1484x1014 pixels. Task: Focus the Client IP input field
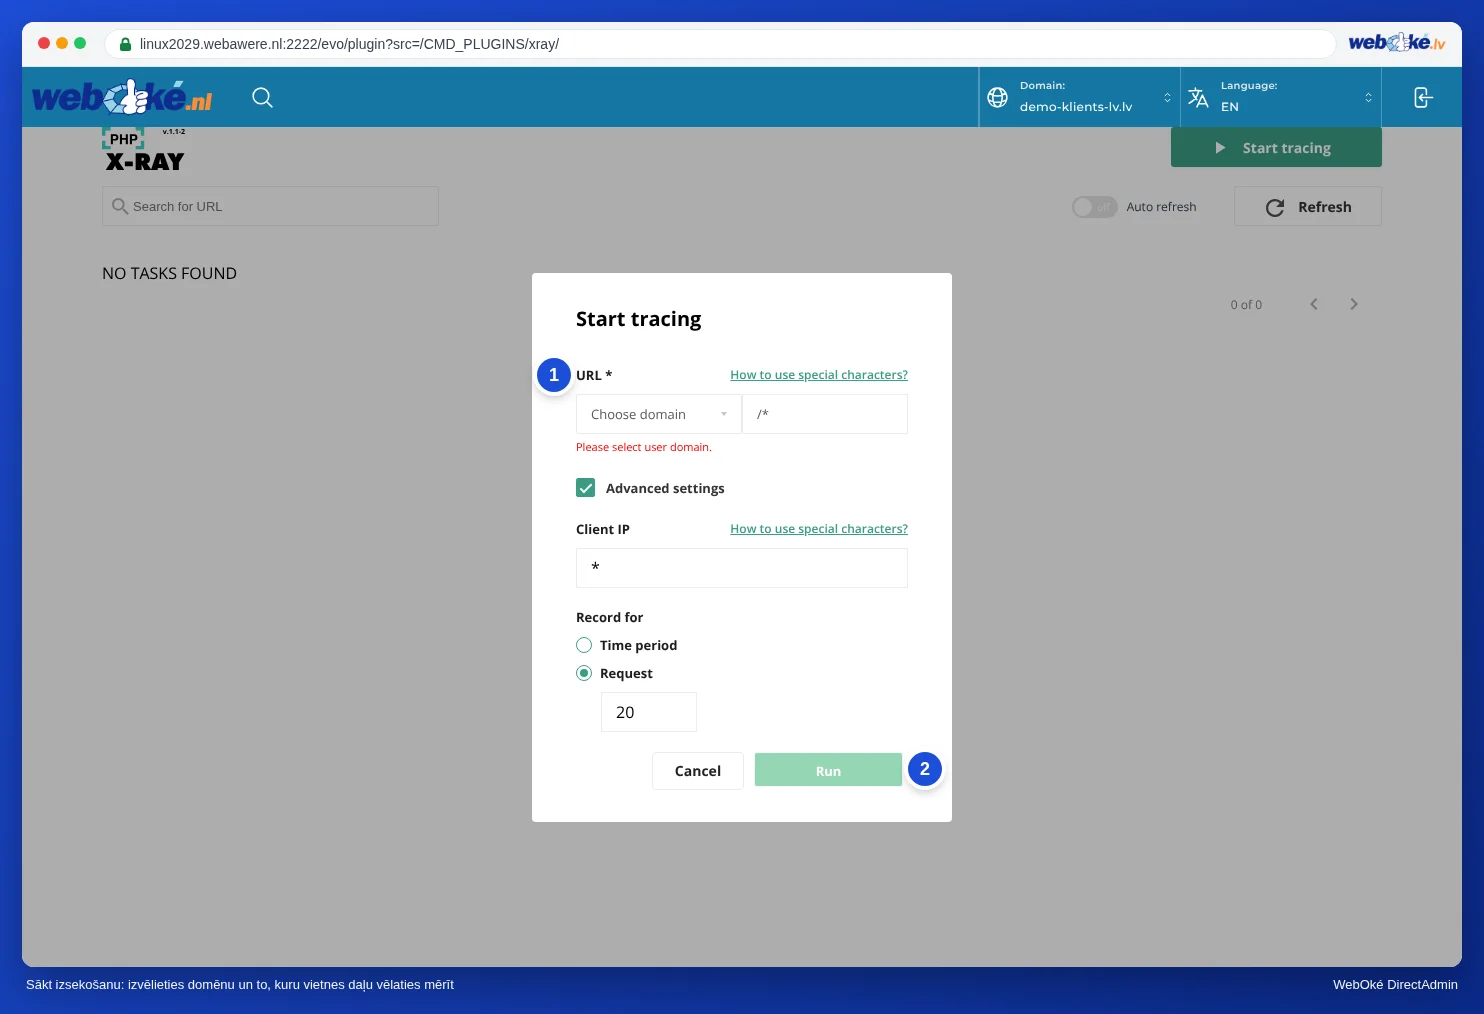coord(742,568)
